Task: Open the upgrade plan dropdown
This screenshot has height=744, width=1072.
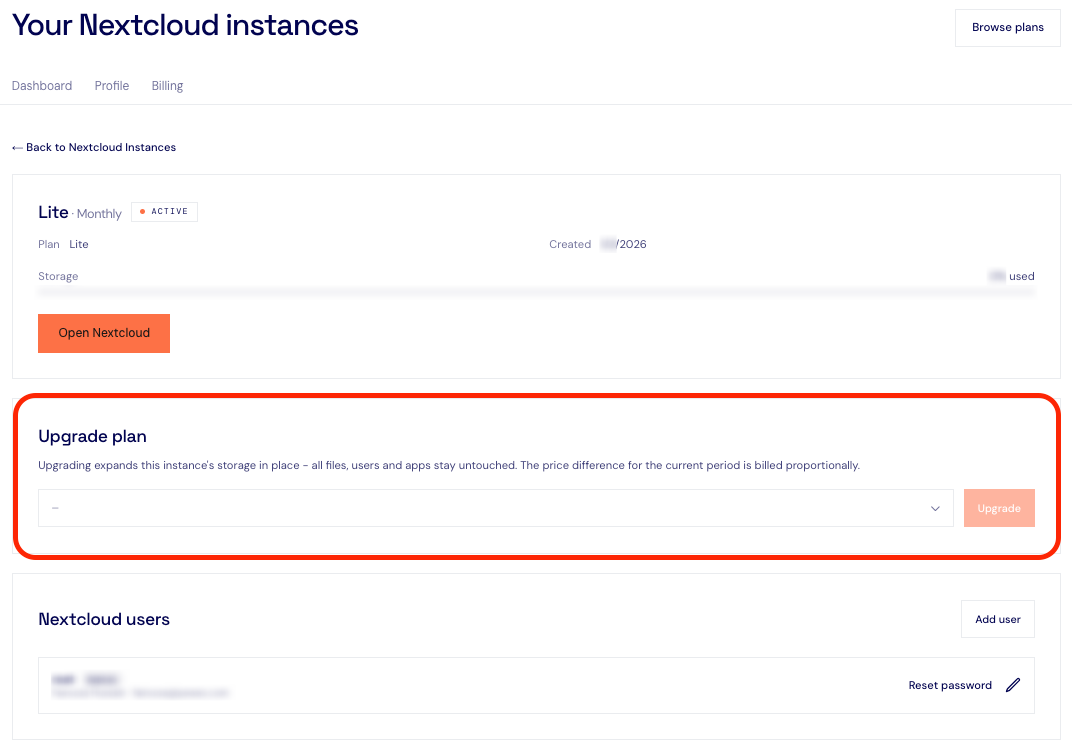Action: click(x=496, y=508)
